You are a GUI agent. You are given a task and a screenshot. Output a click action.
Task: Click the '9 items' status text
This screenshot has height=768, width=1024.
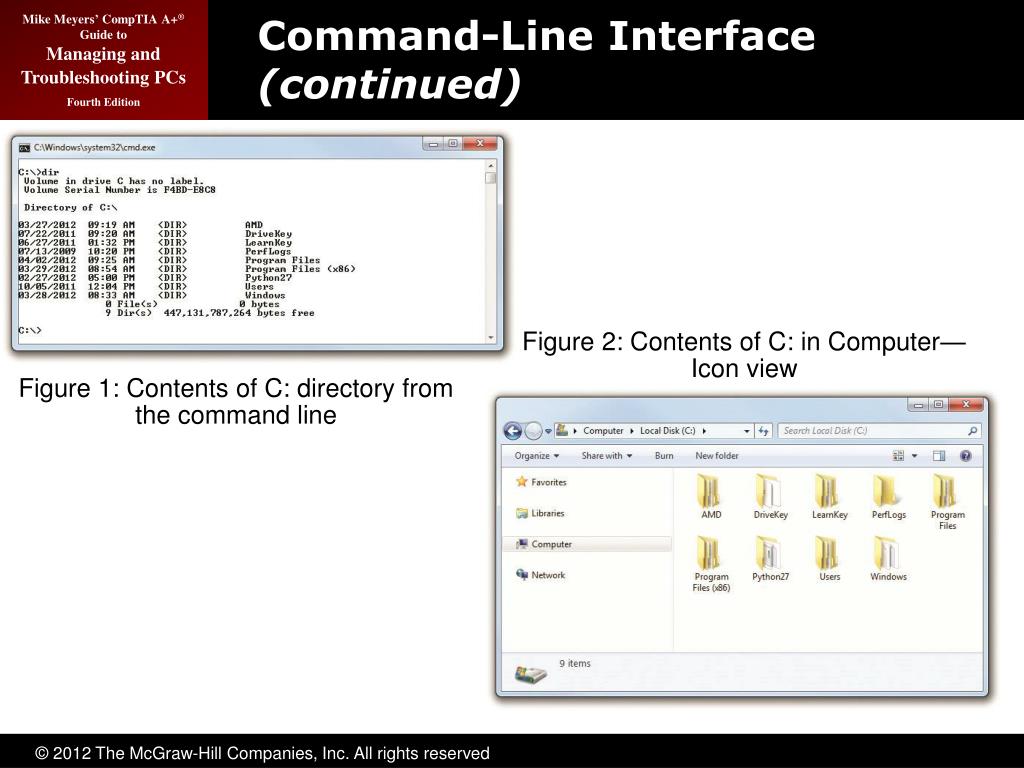click(575, 664)
